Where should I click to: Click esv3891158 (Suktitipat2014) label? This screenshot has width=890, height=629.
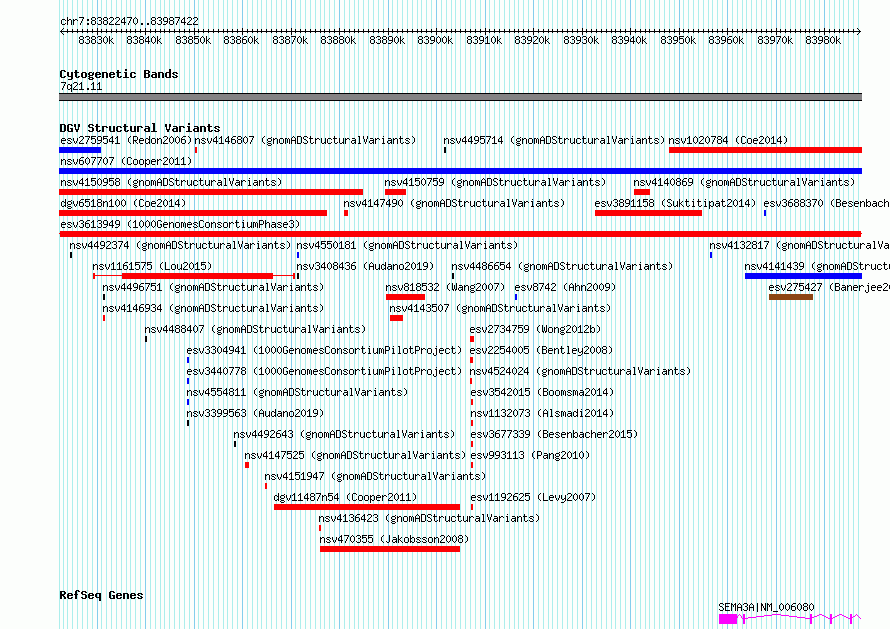coord(675,203)
